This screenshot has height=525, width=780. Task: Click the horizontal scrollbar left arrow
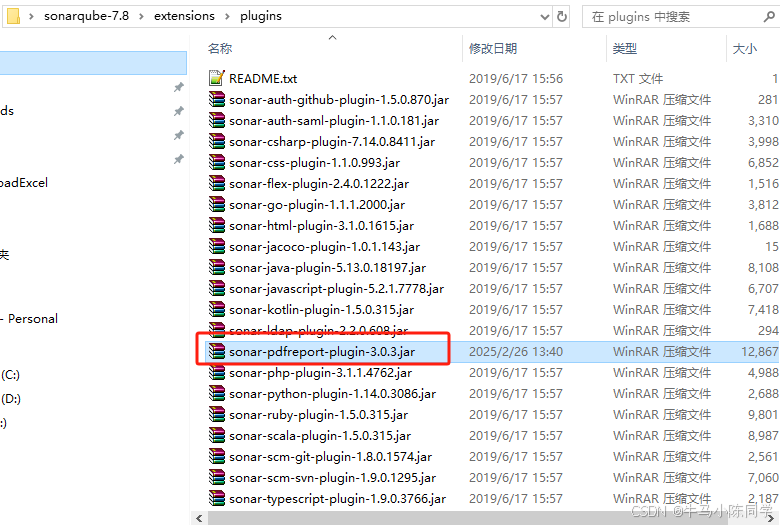199,518
